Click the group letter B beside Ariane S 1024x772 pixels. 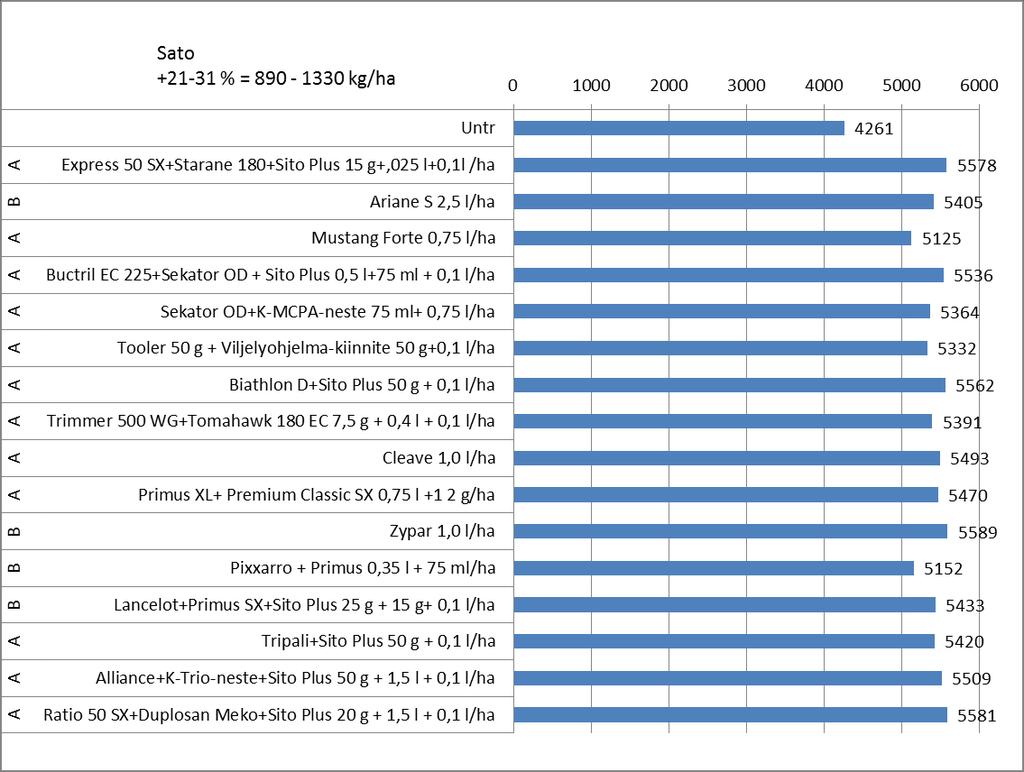14,201
